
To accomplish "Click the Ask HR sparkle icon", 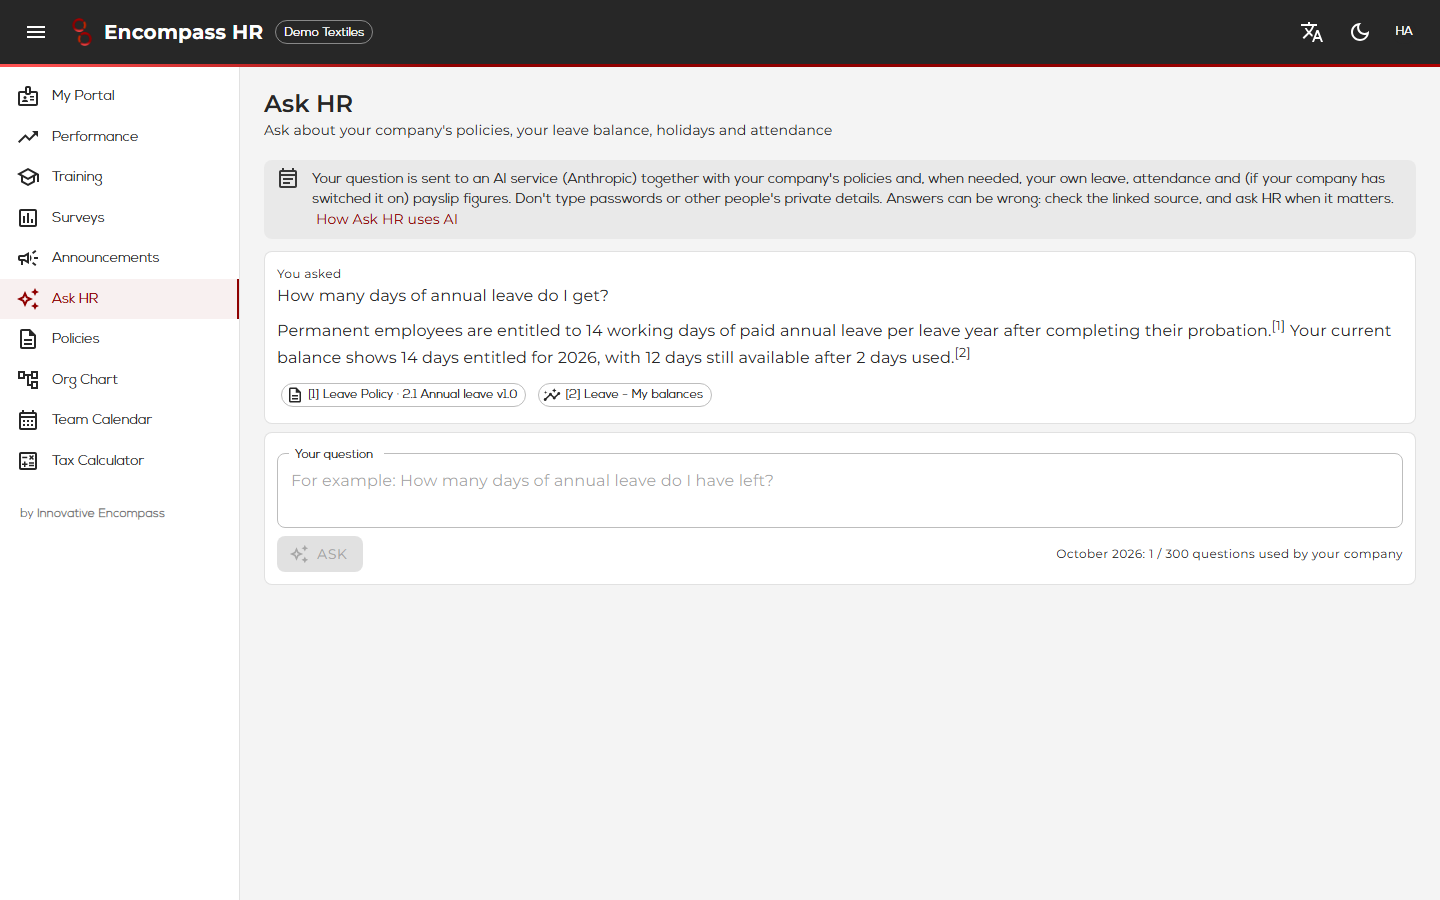I will coord(28,298).
